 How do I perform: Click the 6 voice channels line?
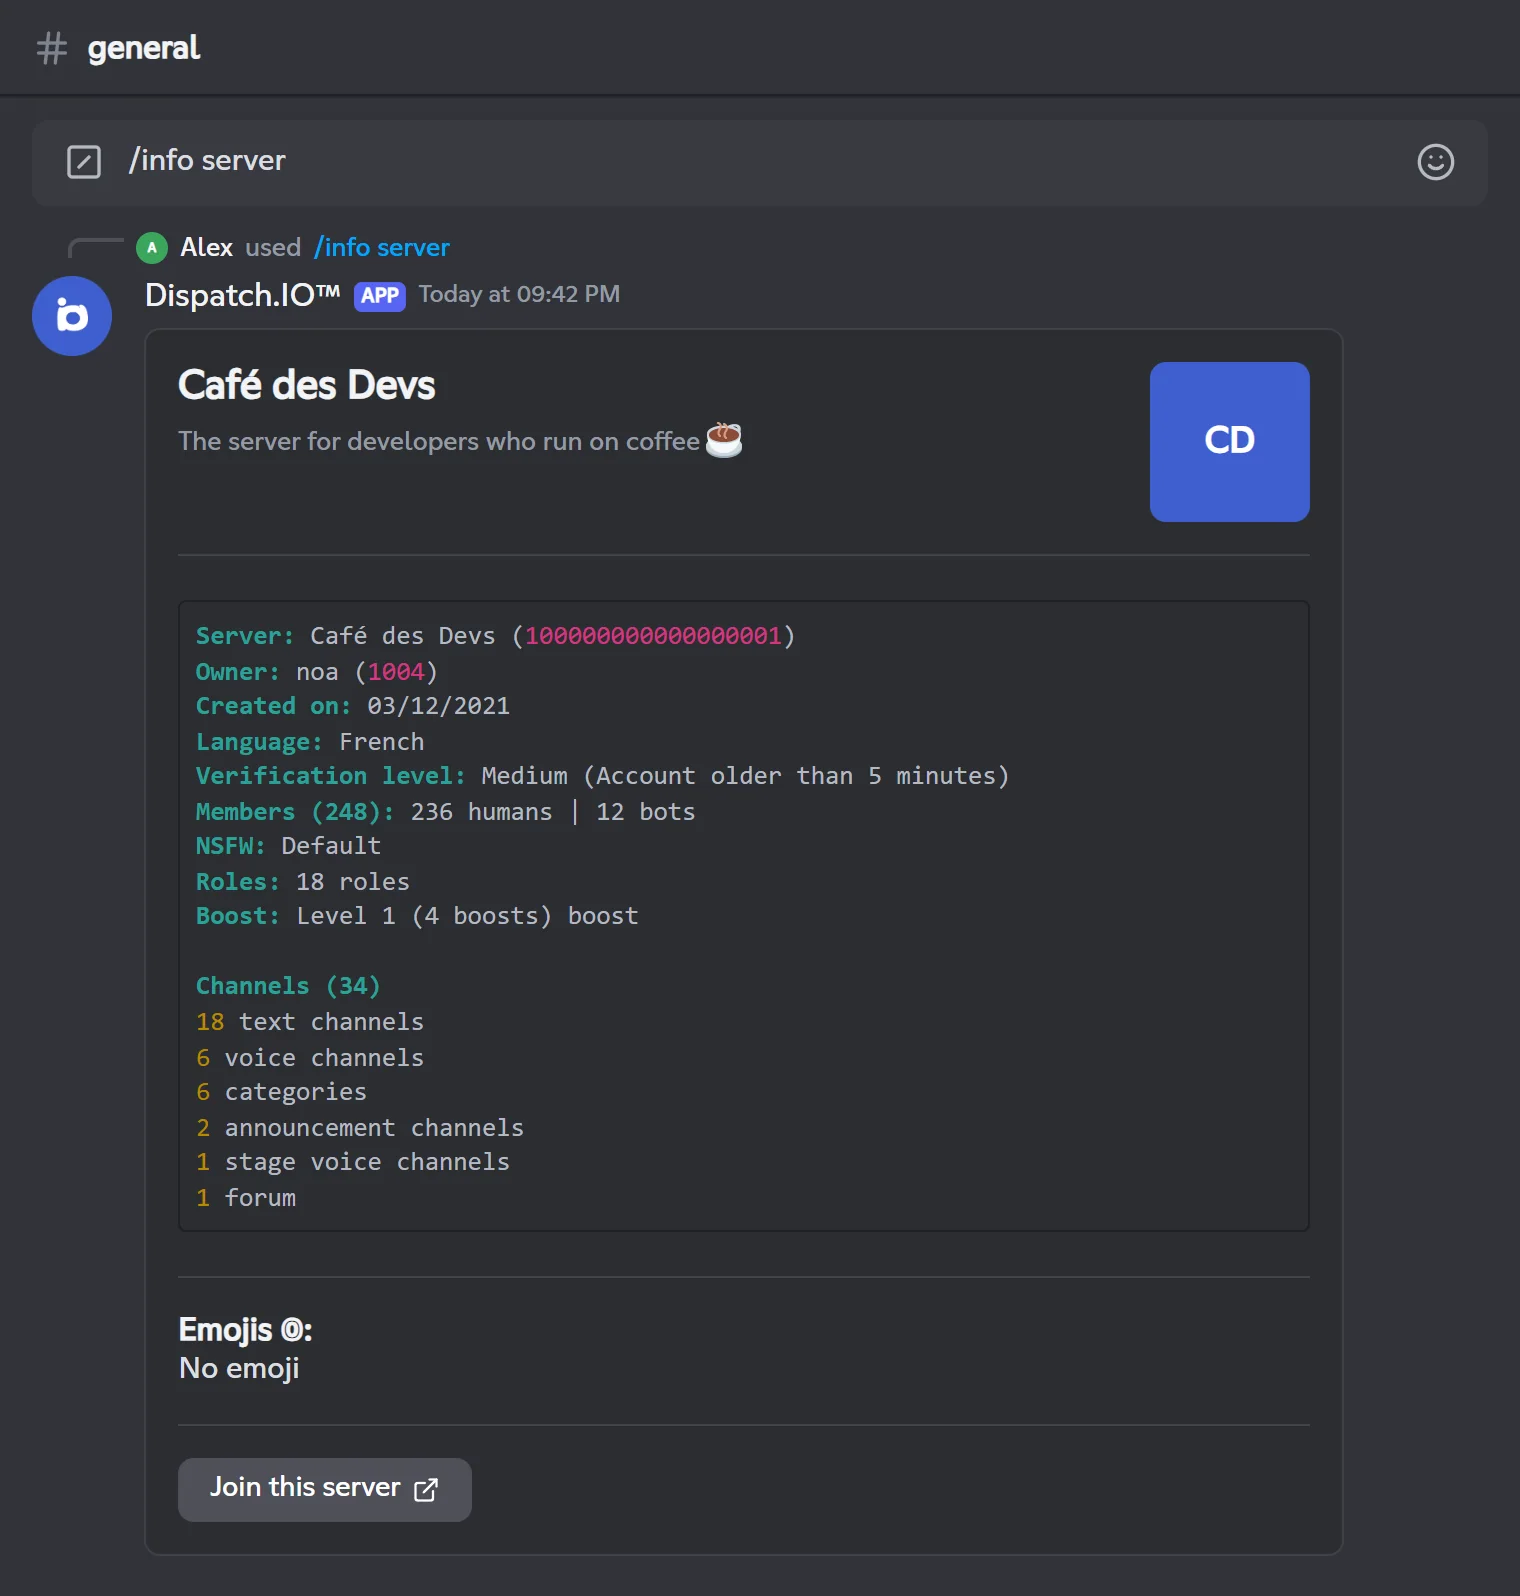pos(310,1058)
